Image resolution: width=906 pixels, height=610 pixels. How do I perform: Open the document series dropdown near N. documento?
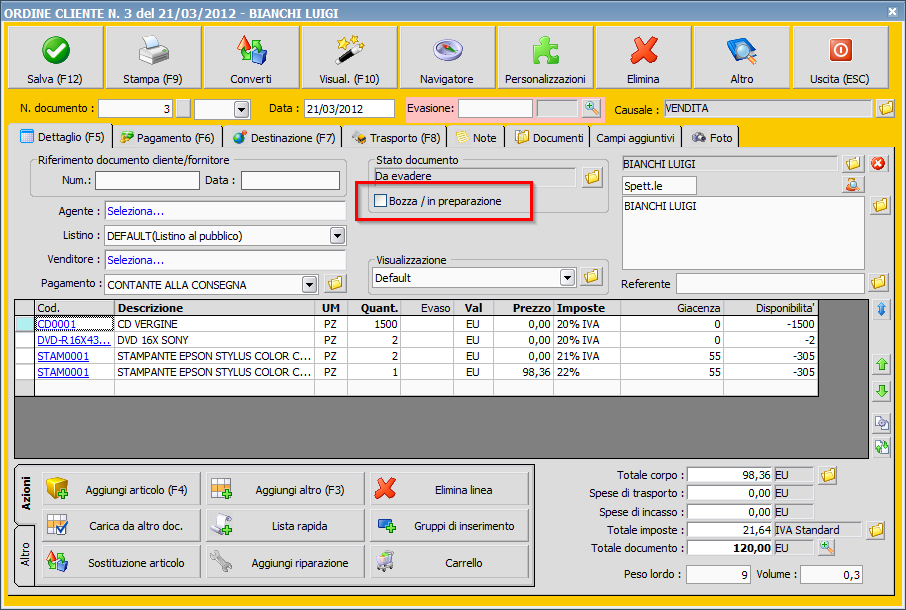(x=242, y=109)
